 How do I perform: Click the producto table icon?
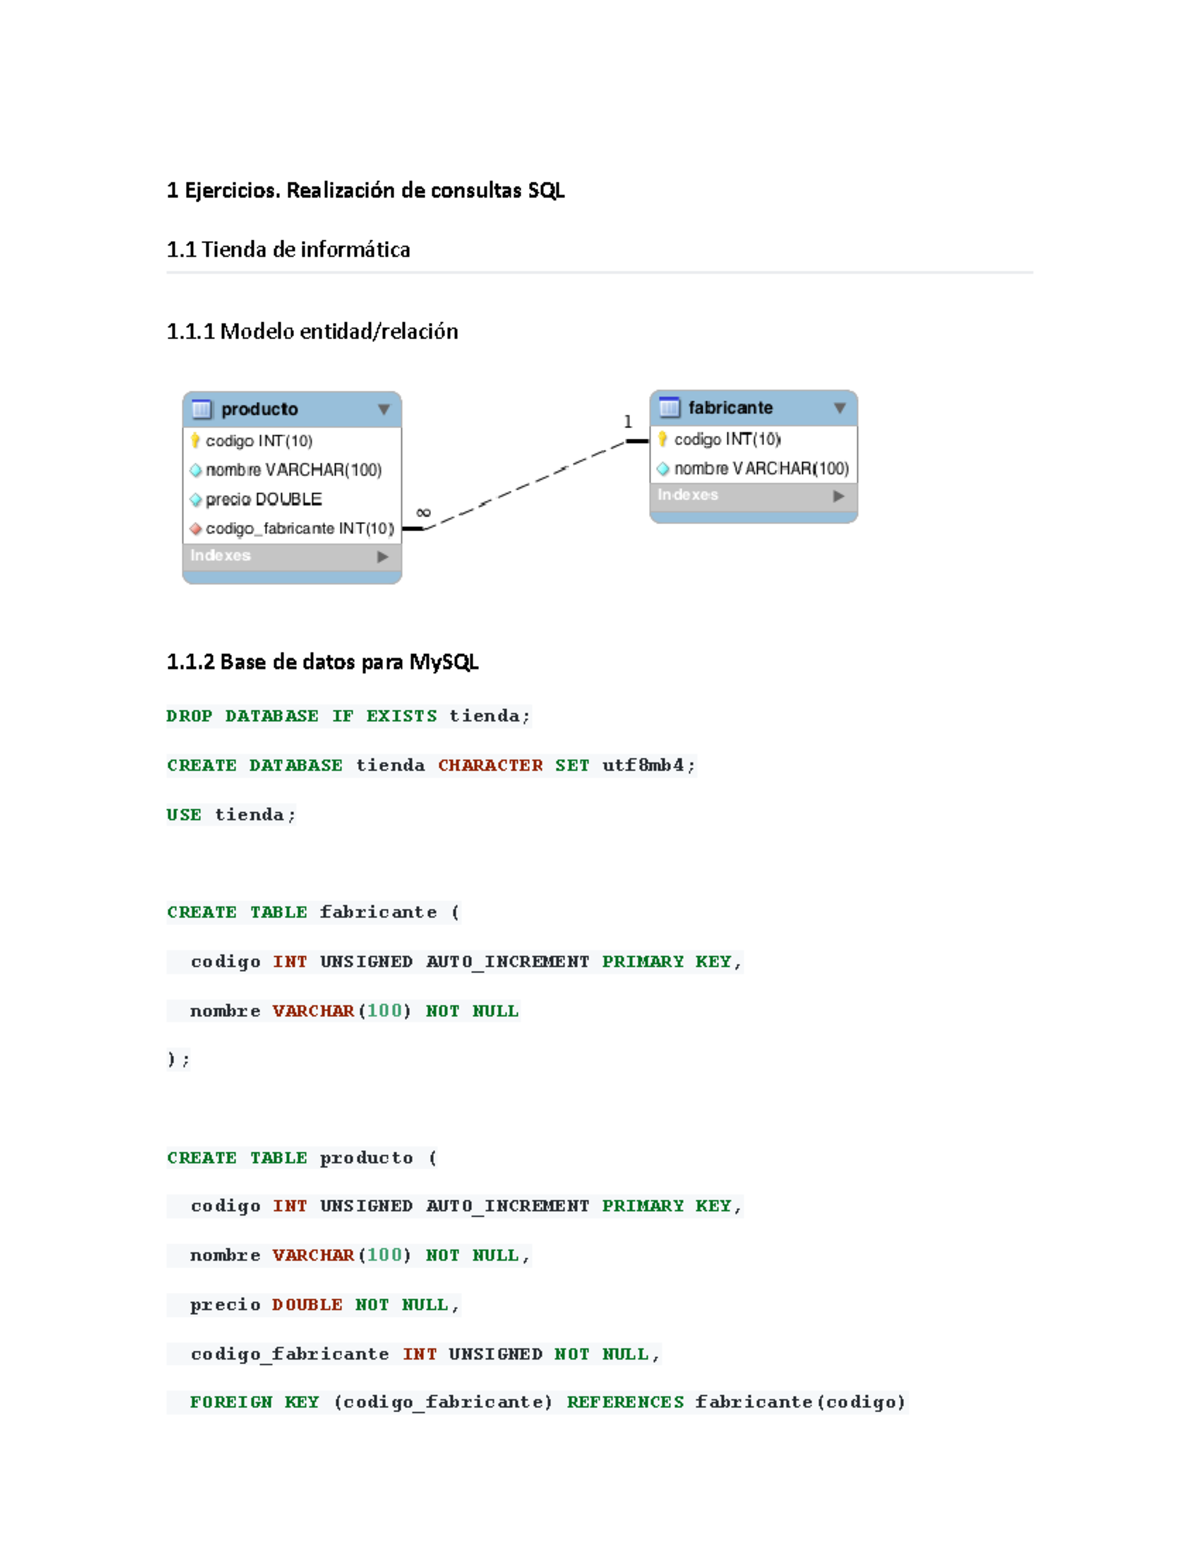pos(200,408)
